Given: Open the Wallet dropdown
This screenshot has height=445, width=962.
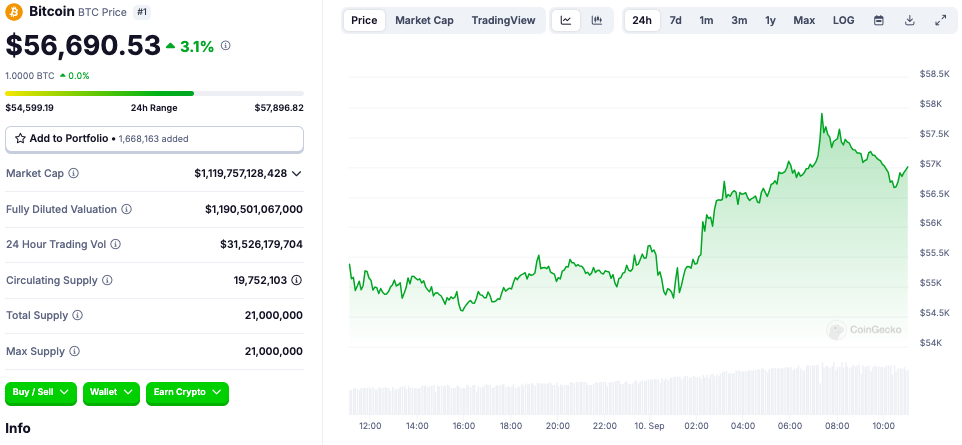Looking at the screenshot, I should [x=112, y=393].
